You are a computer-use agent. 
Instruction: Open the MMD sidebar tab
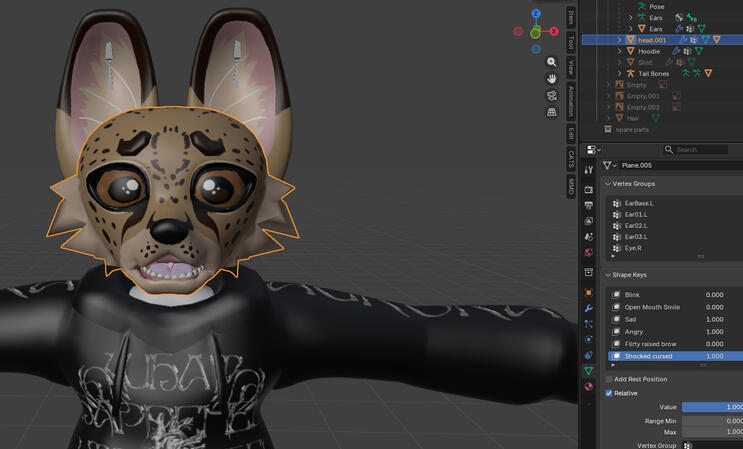[x=571, y=186]
